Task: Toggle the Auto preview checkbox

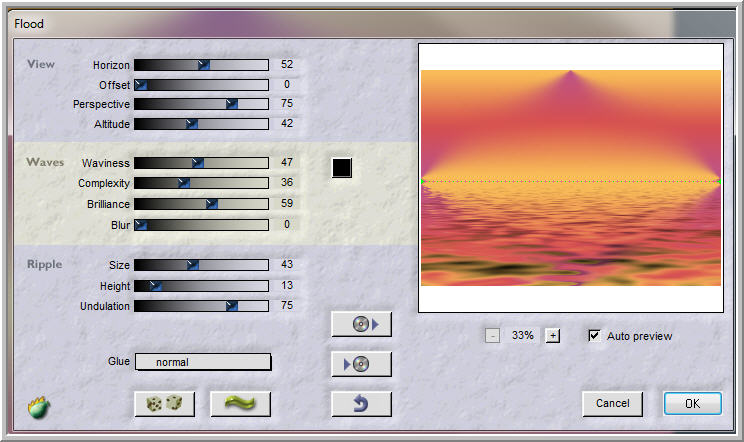Action: coord(594,336)
